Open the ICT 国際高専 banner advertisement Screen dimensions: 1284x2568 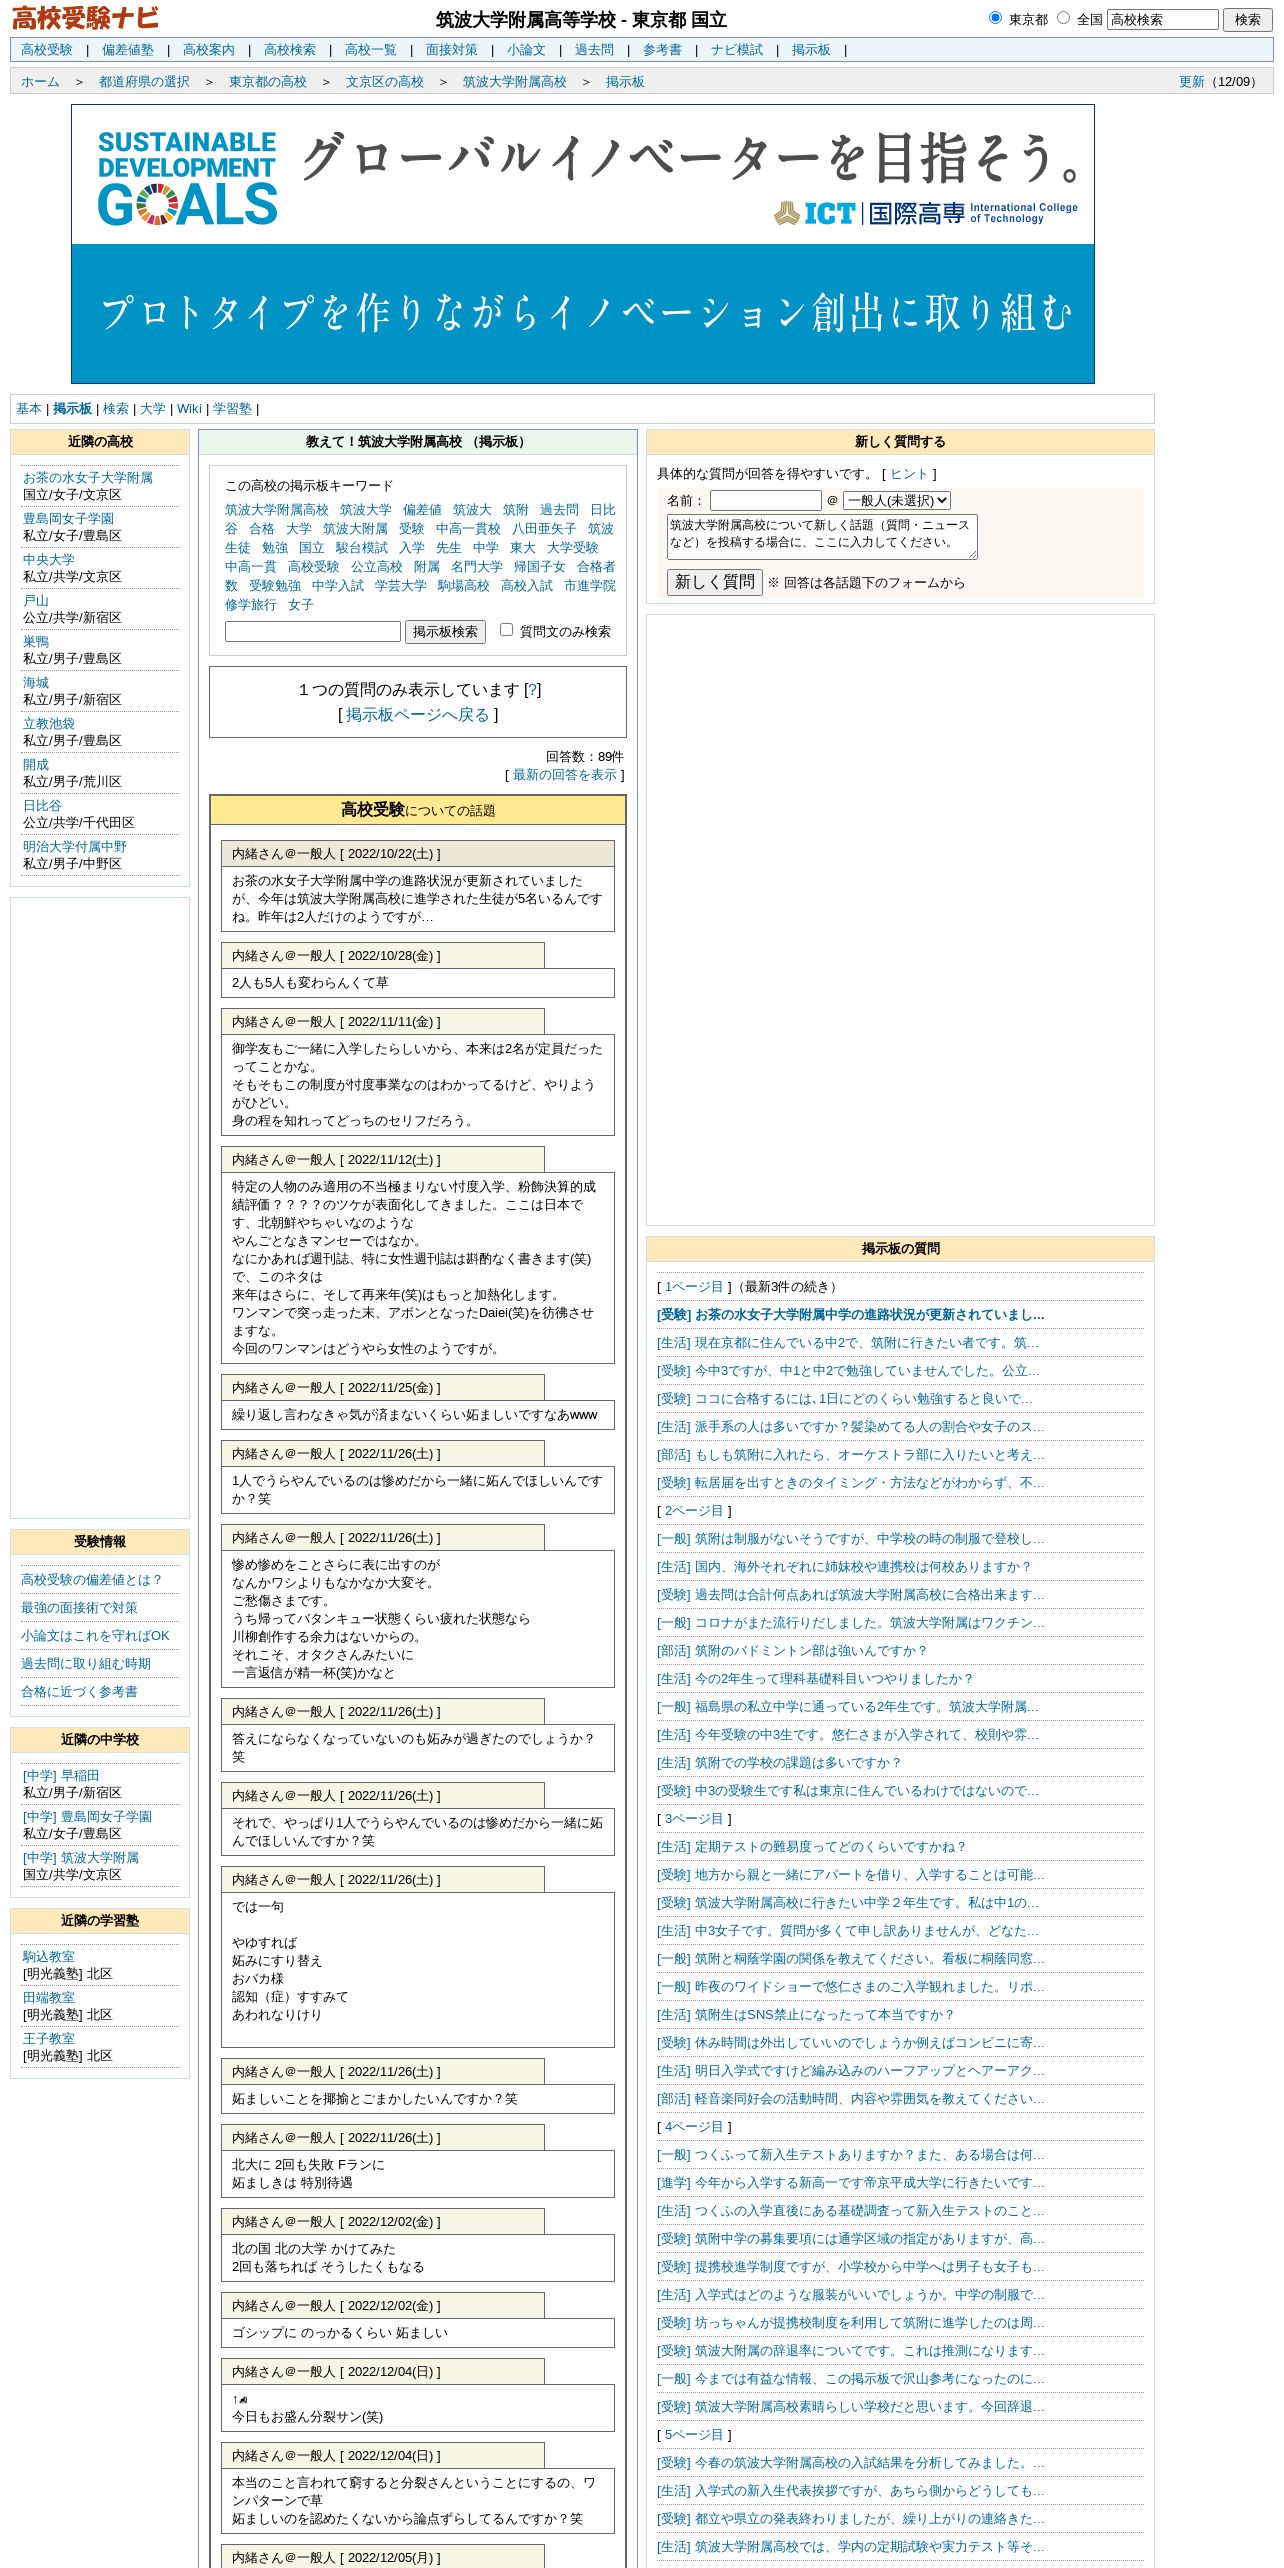(582, 244)
